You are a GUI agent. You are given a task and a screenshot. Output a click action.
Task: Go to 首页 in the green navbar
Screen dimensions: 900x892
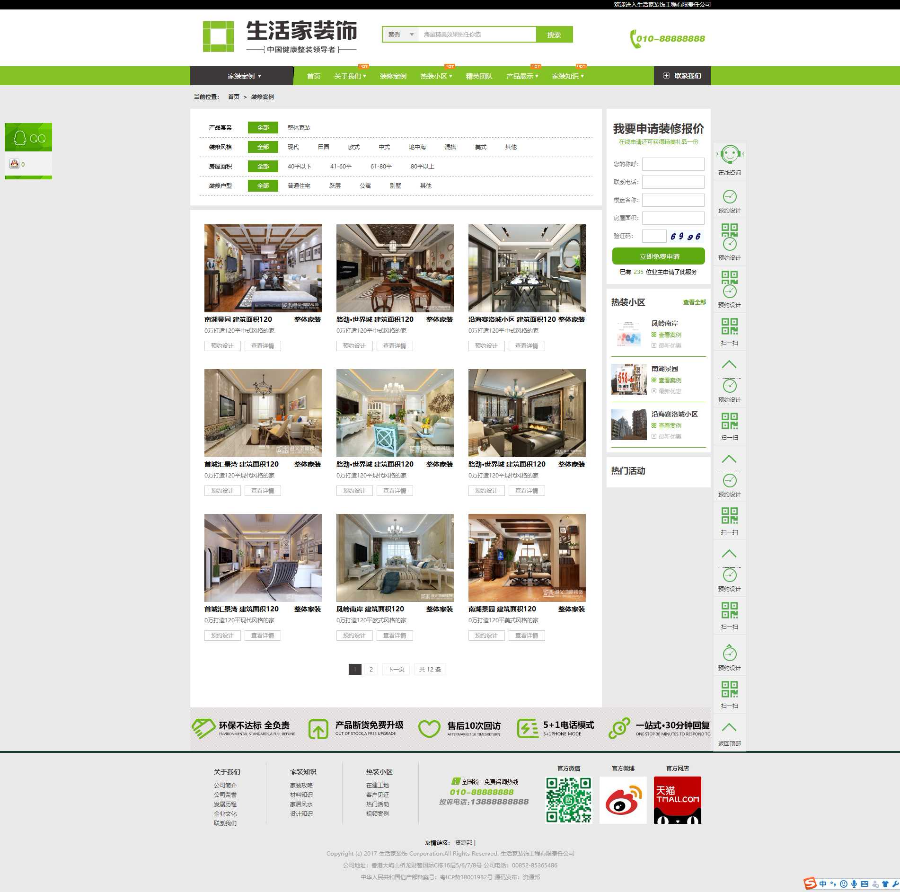(313, 76)
